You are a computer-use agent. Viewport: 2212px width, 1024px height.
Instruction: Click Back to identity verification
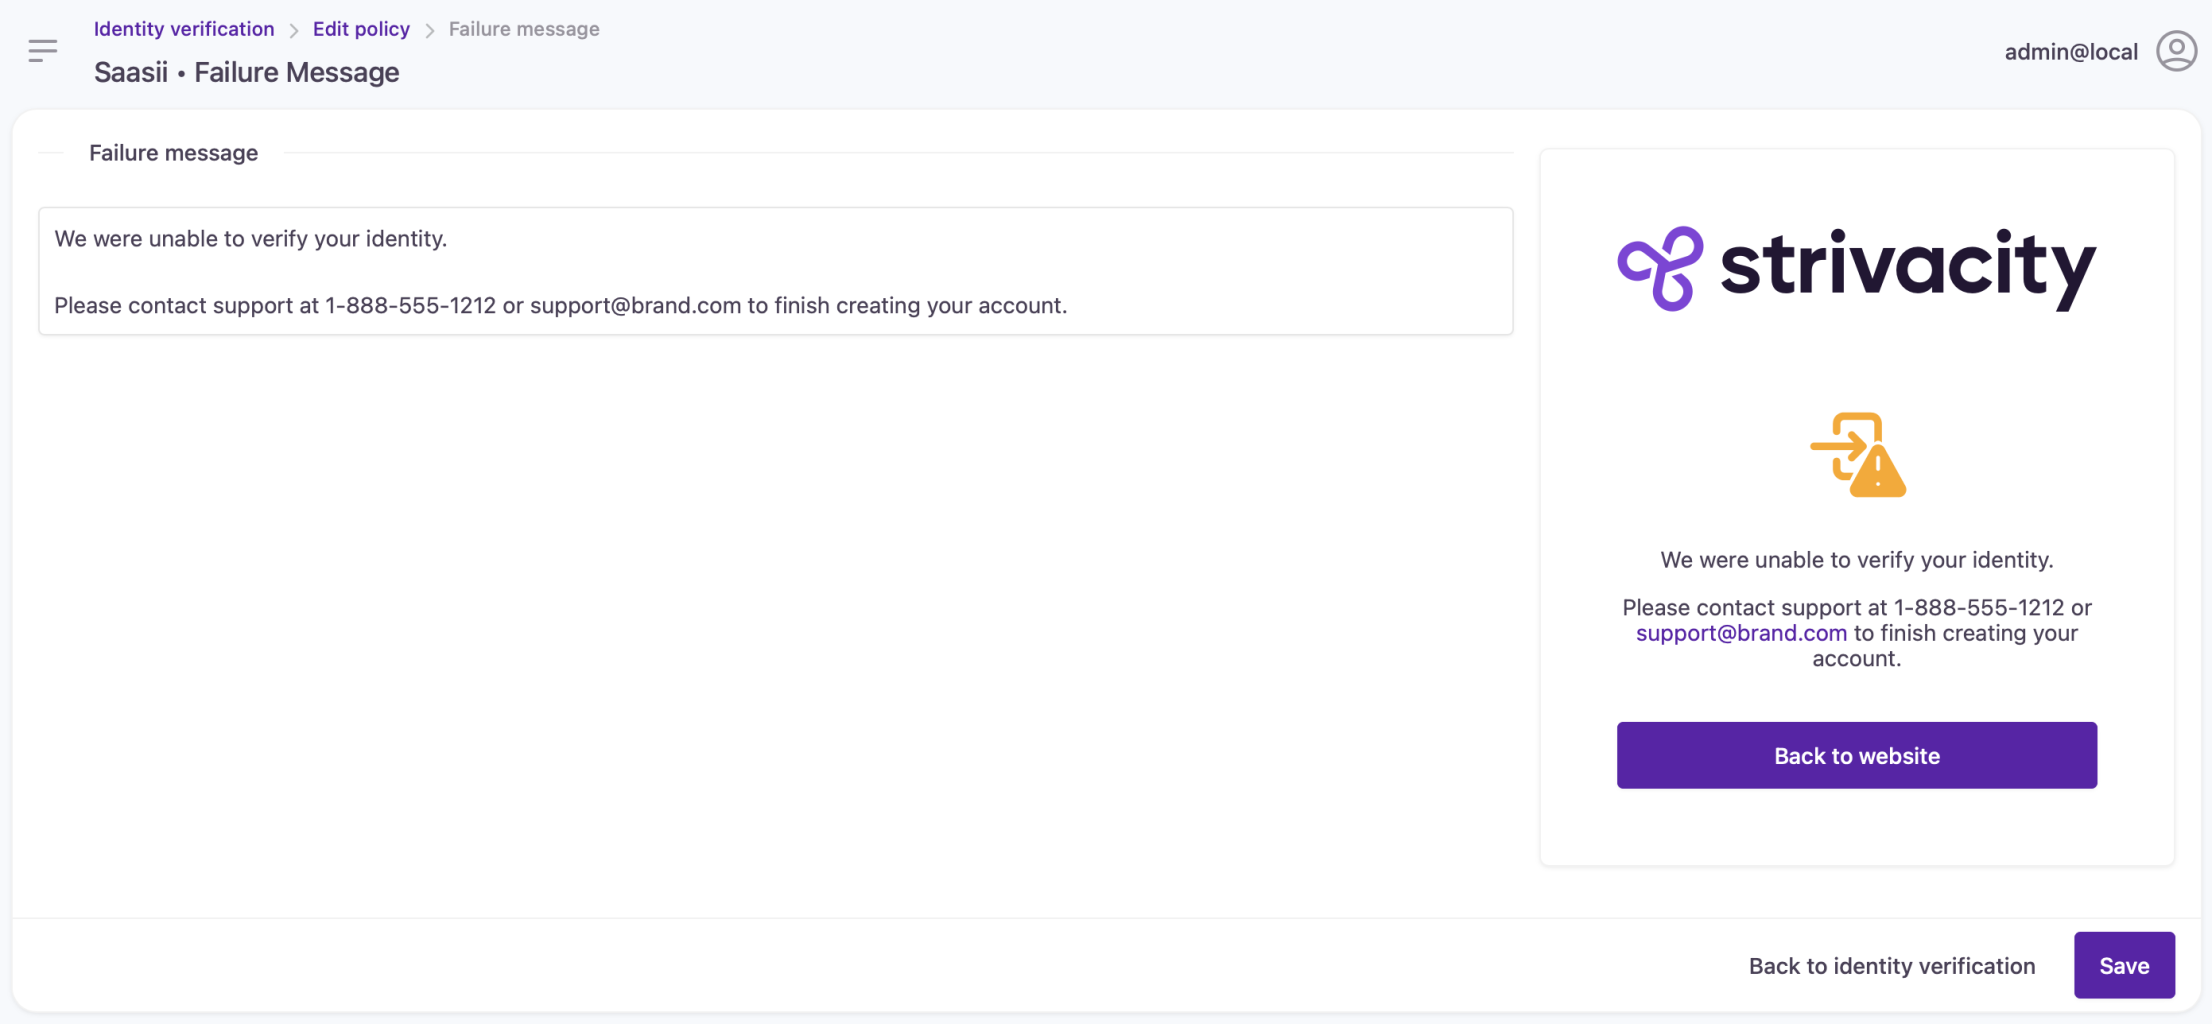coord(1891,965)
